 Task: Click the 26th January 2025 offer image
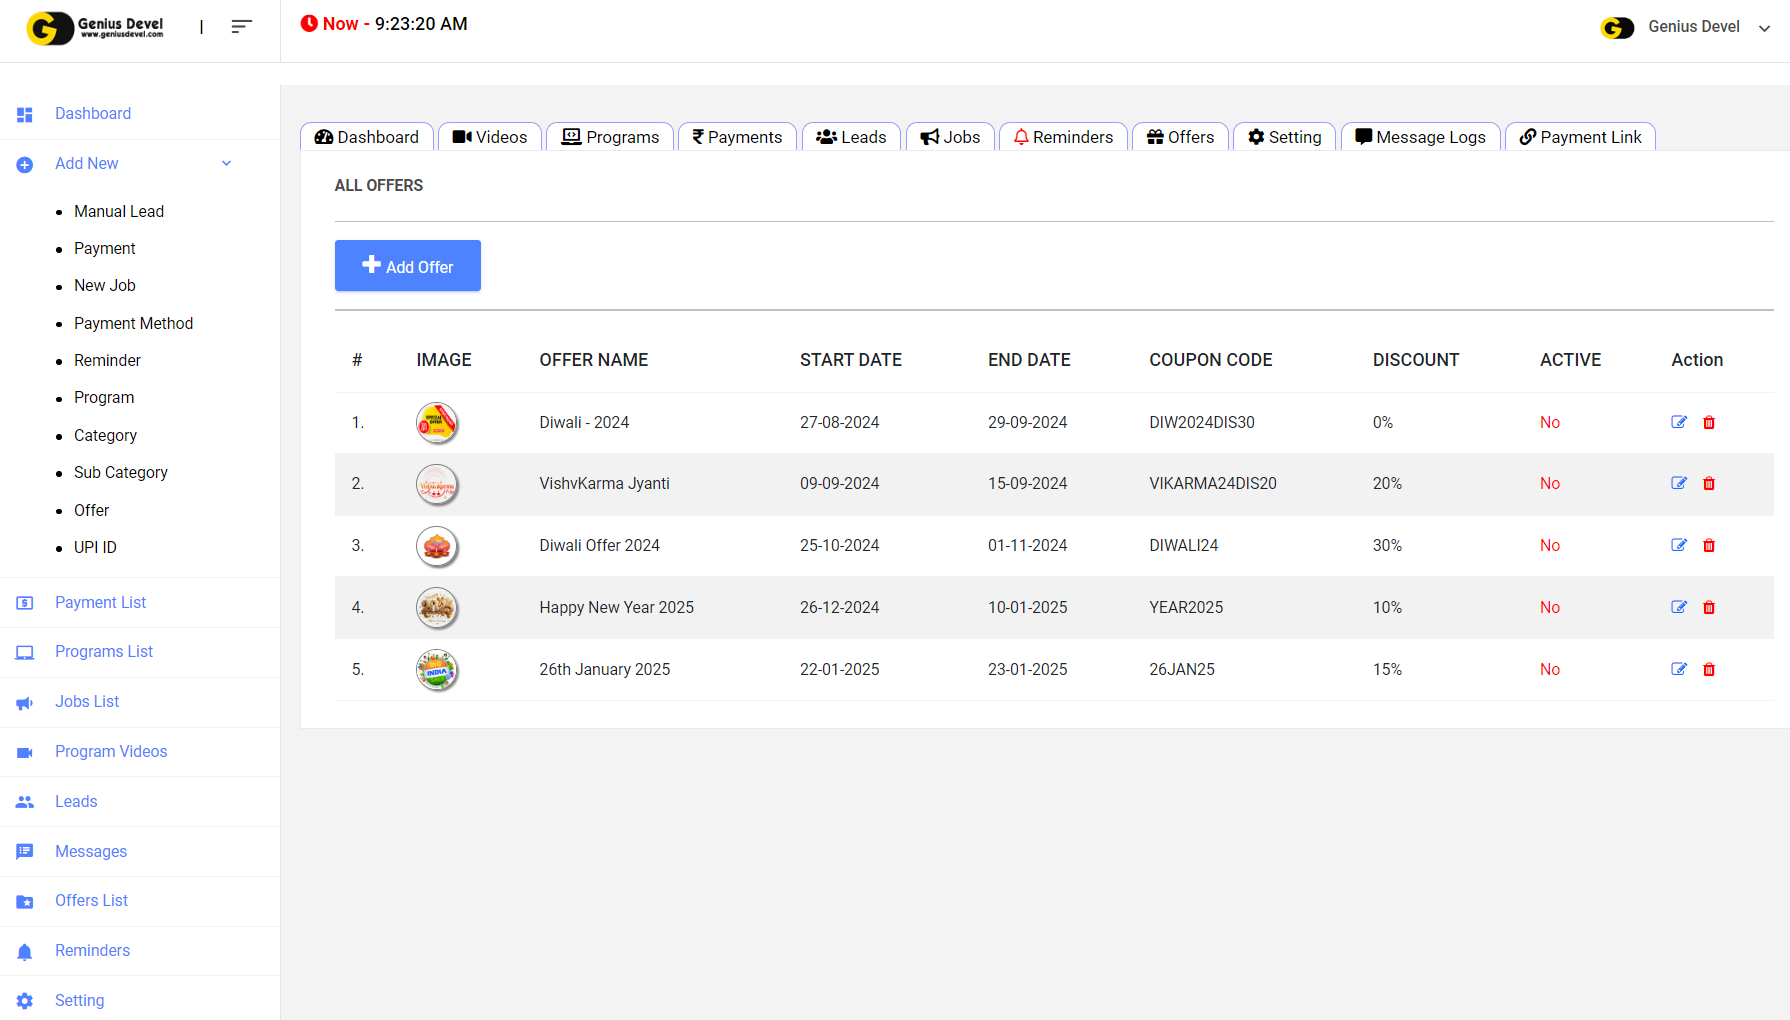click(437, 670)
